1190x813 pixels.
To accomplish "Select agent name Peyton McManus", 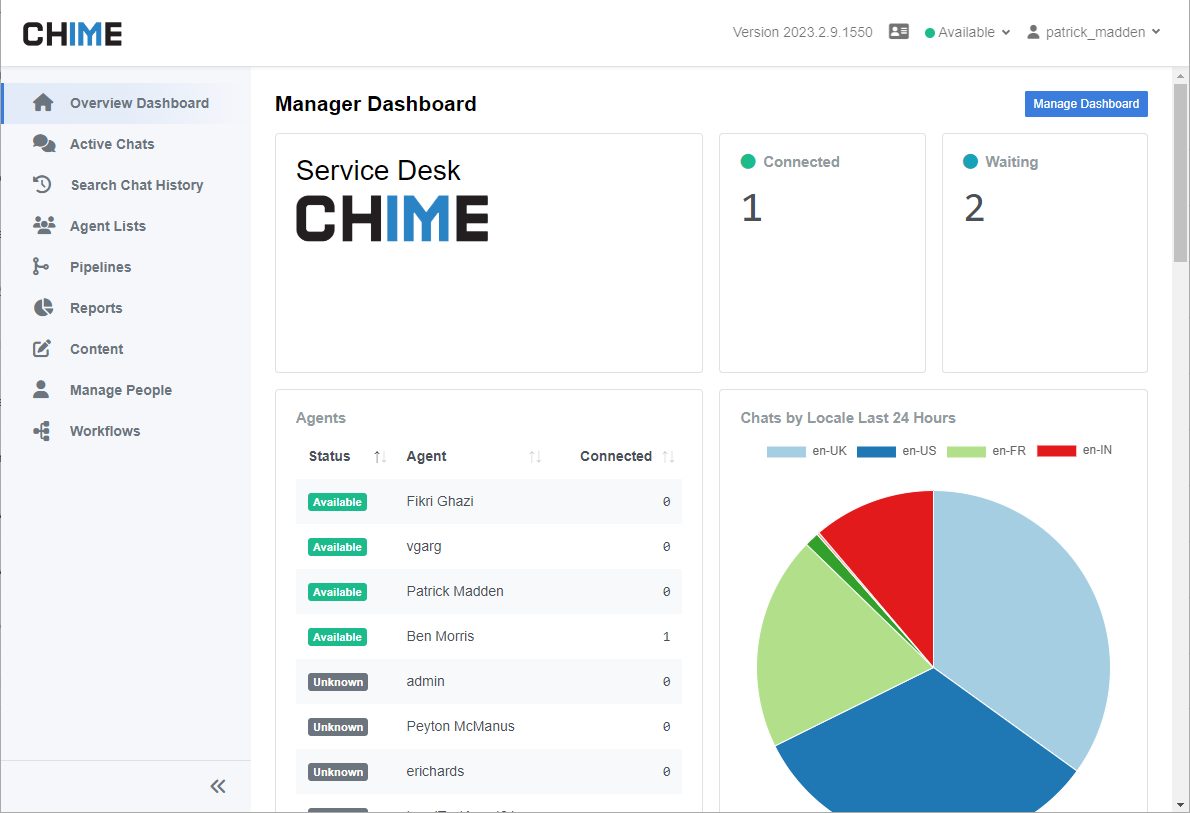I will point(460,726).
